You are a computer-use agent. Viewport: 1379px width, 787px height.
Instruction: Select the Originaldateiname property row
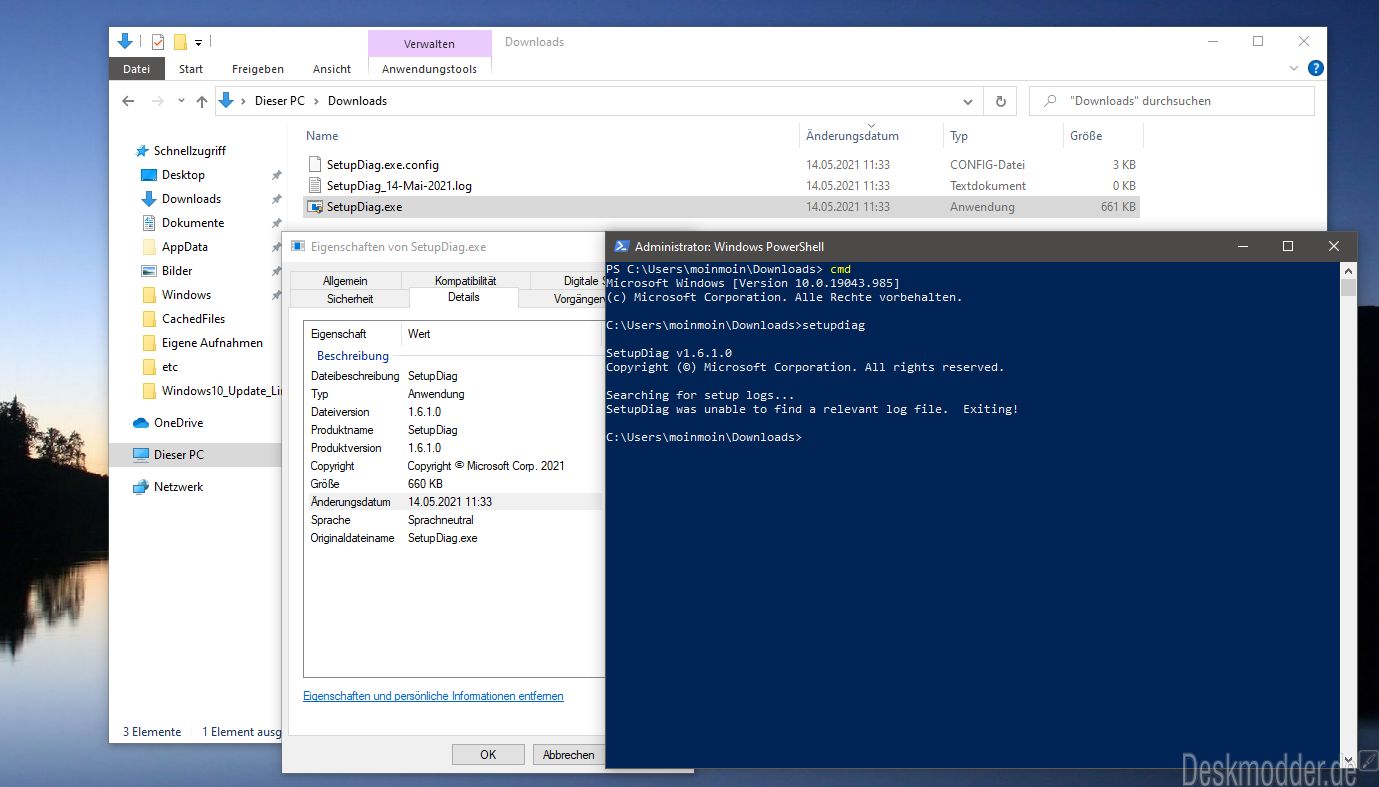pyautogui.click(x=453, y=538)
